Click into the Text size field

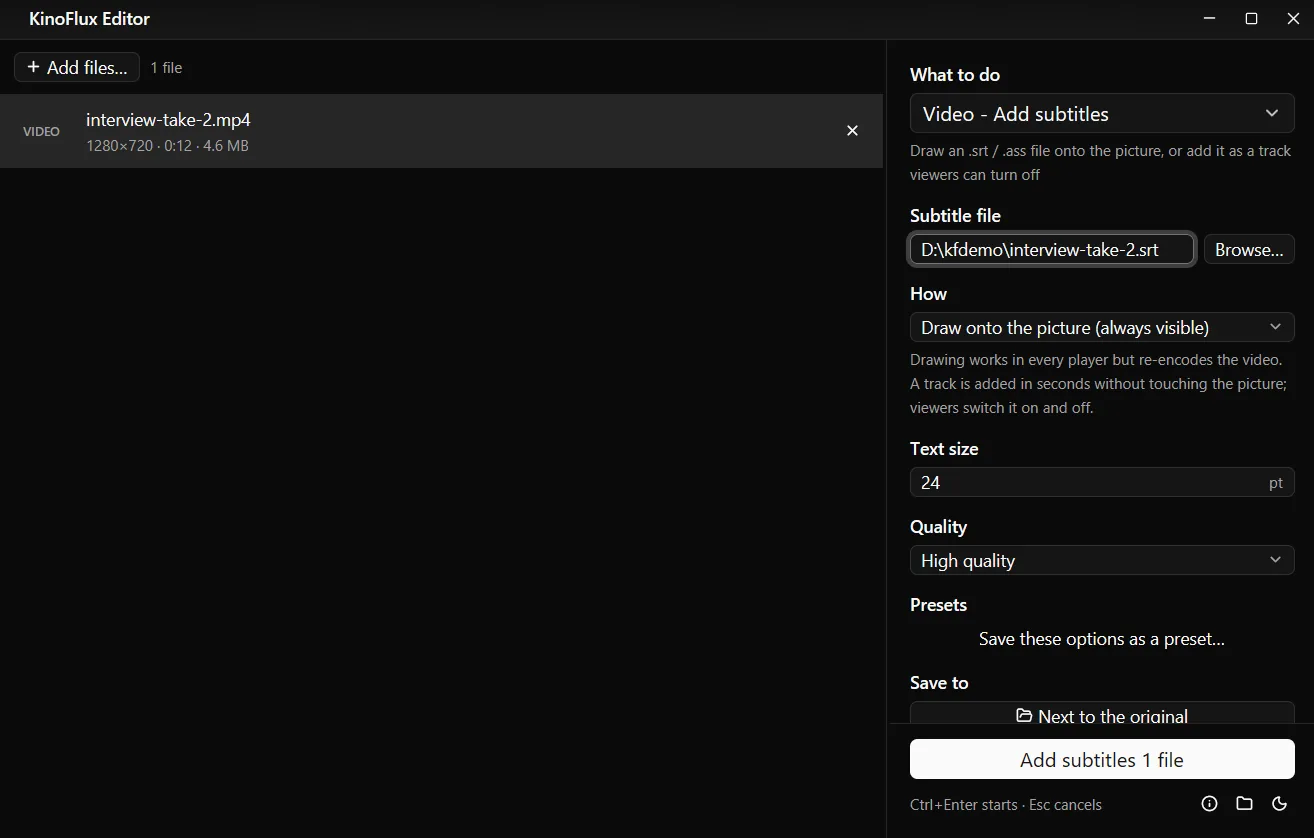1102,482
